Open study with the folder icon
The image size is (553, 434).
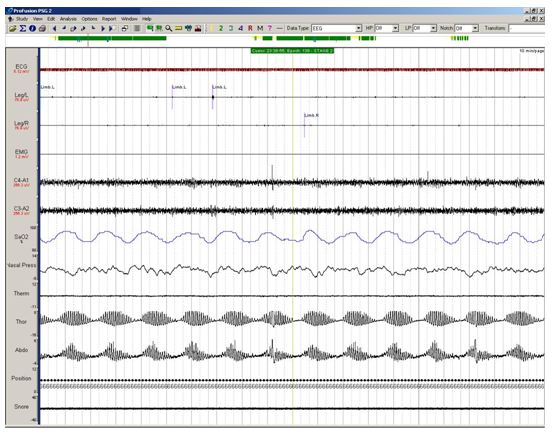[13, 29]
